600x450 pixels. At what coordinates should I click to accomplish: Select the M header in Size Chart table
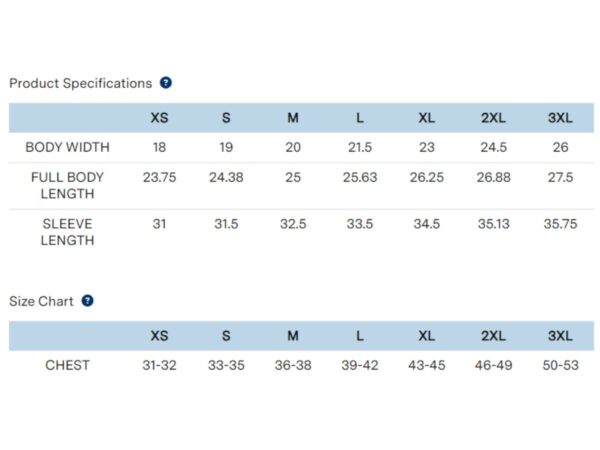click(x=293, y=336)
